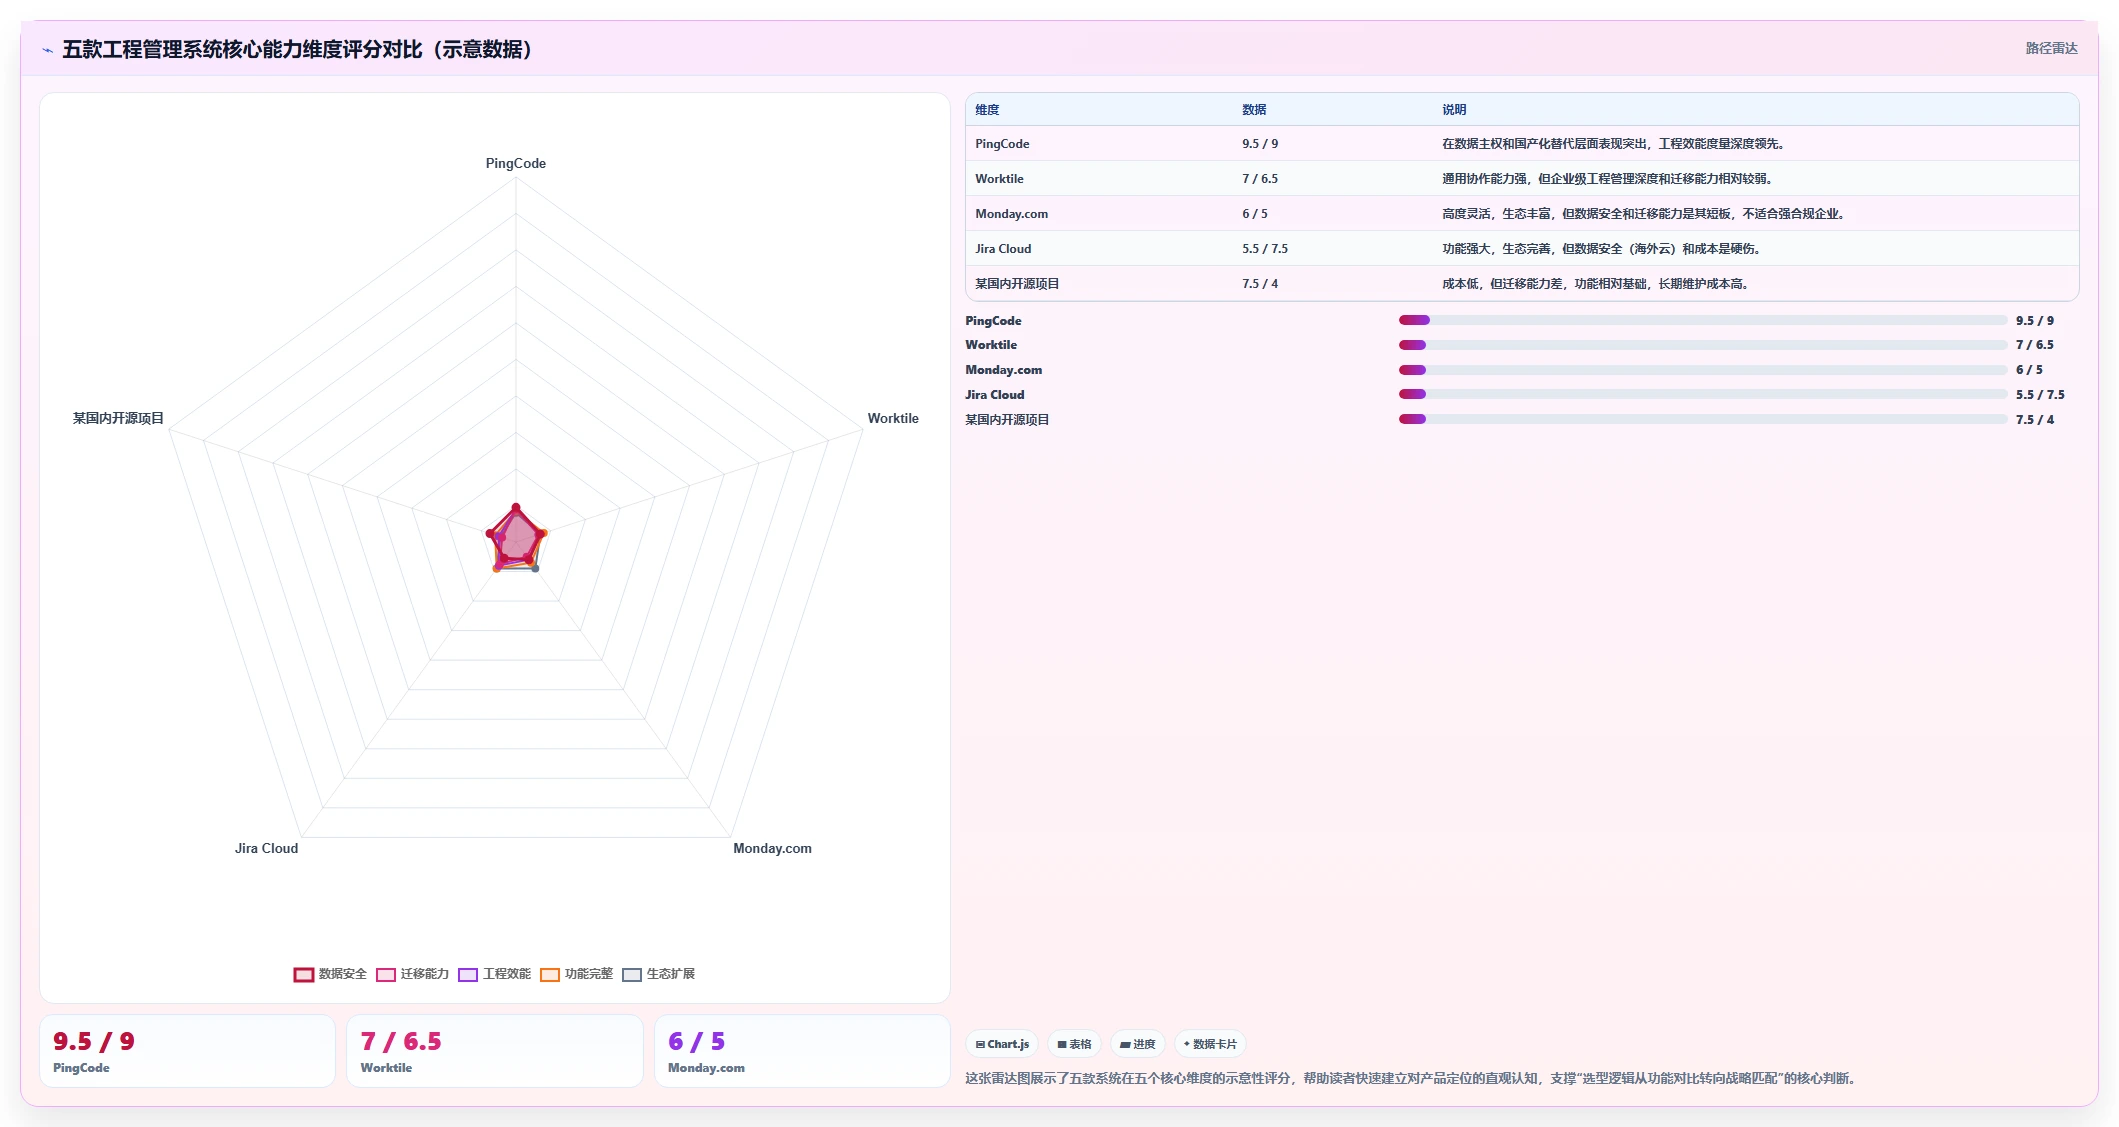Click the 7.5 / 4 value beside the progress bar
2119x1127 pixels.
(x=2035, y=420)
